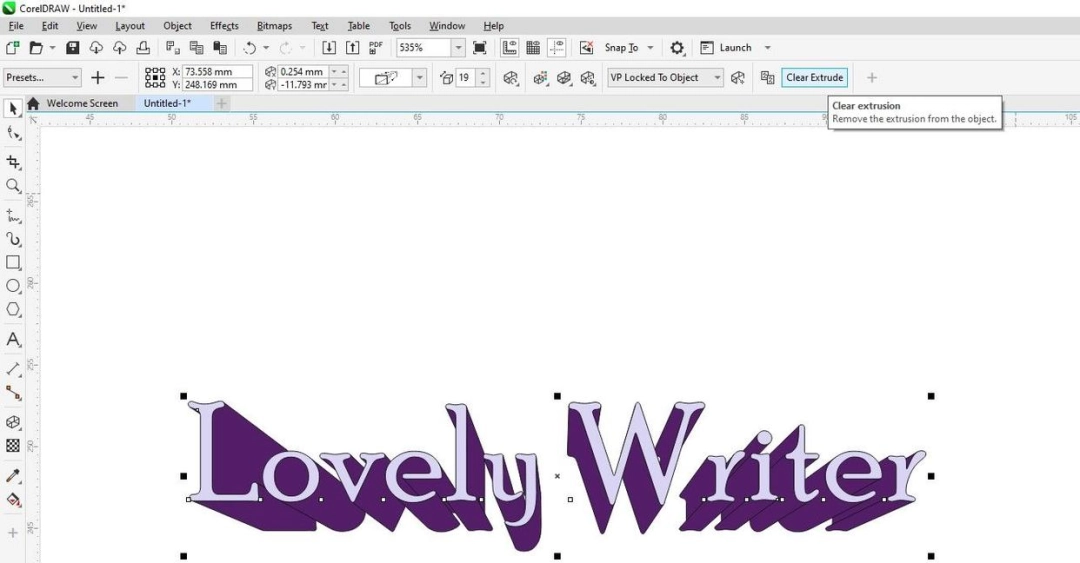Select the Crop tool

[x=12, y=162]
